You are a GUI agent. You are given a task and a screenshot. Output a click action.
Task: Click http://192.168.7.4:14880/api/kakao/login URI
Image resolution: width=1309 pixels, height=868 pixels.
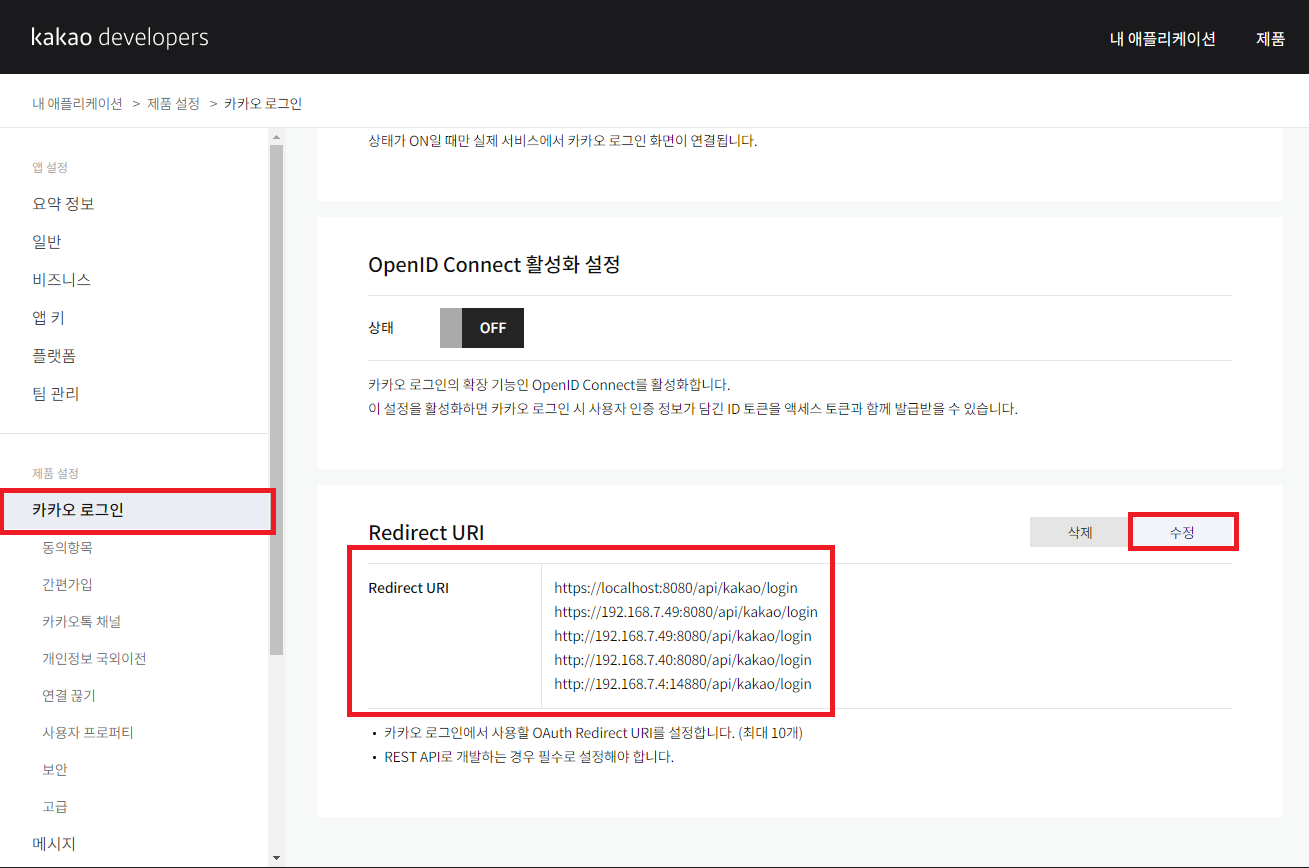(683, 684)
